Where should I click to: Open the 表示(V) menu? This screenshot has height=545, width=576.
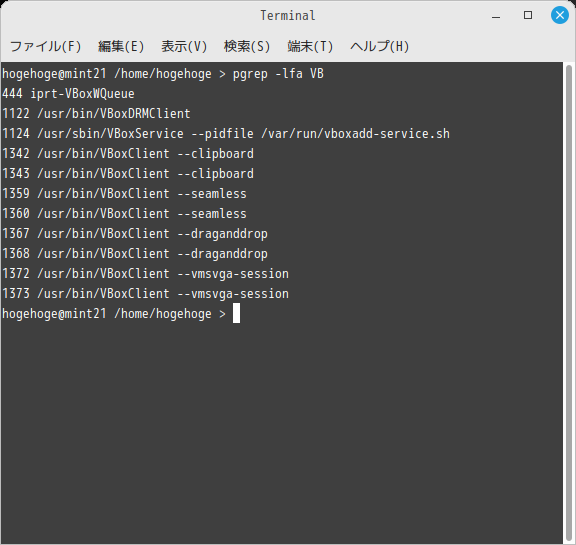(x=184, y=46)
